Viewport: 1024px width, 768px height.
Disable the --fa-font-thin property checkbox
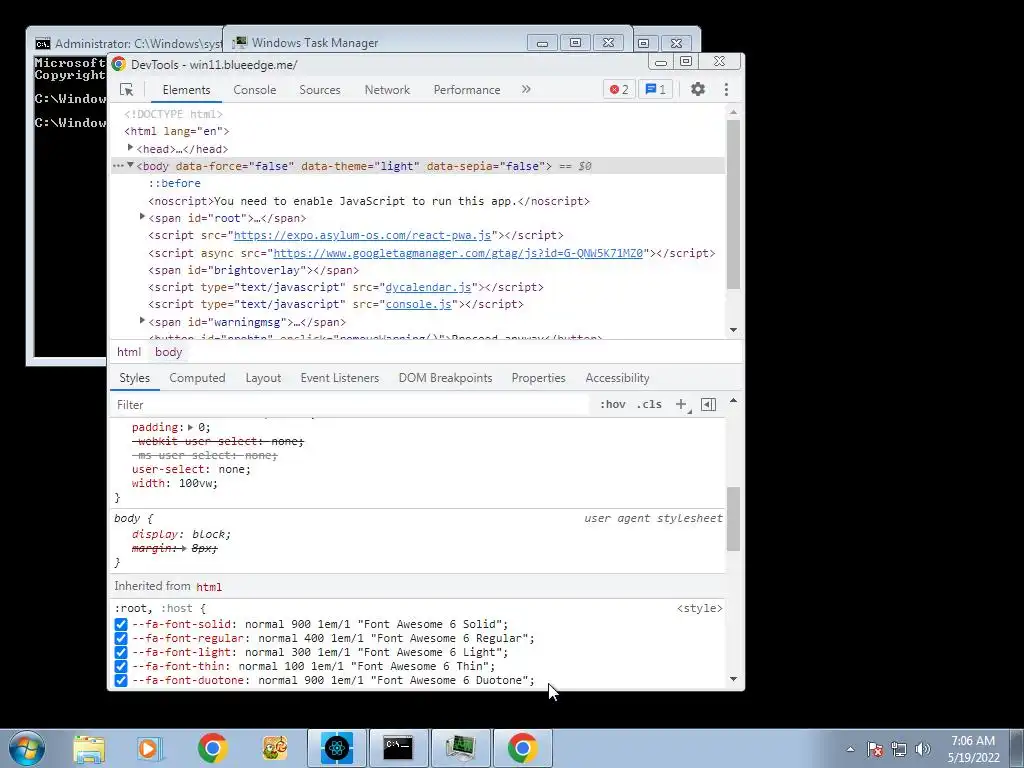[x=121, y=666]
